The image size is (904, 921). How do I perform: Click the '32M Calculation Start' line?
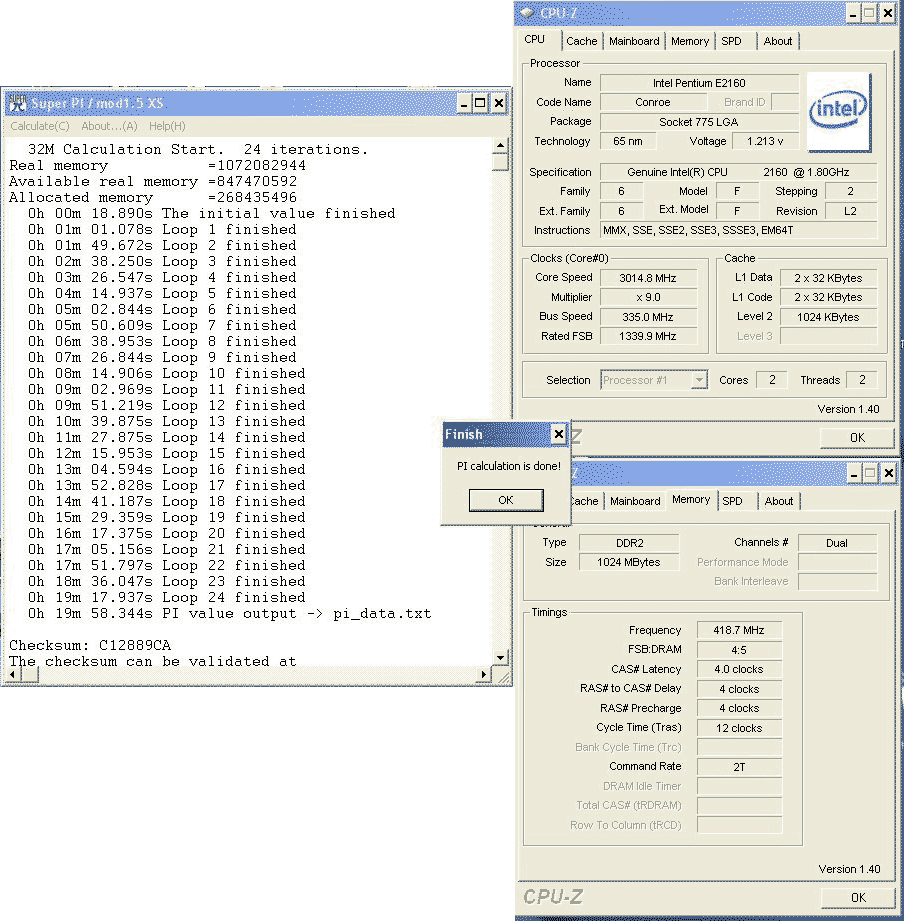pyautogui.click(x=197, y=150)
